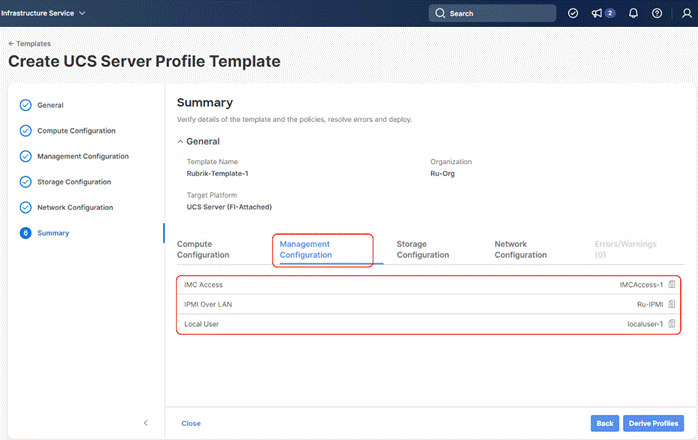Select the Management Configuration step in sidebar

(83, 156)
